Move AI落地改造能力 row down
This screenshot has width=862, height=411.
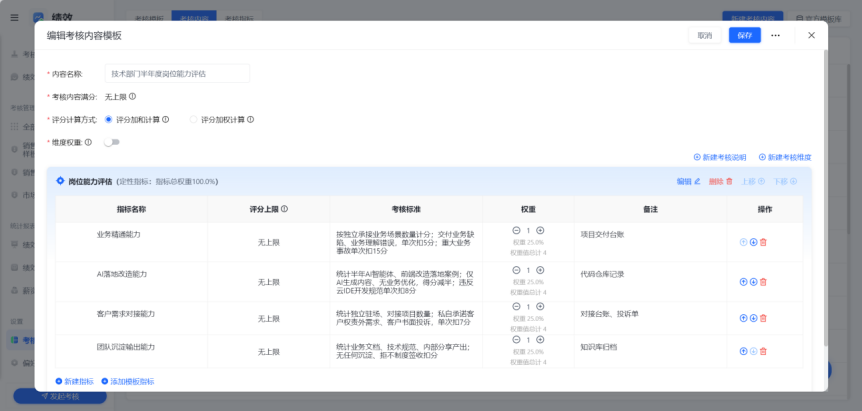753,282
